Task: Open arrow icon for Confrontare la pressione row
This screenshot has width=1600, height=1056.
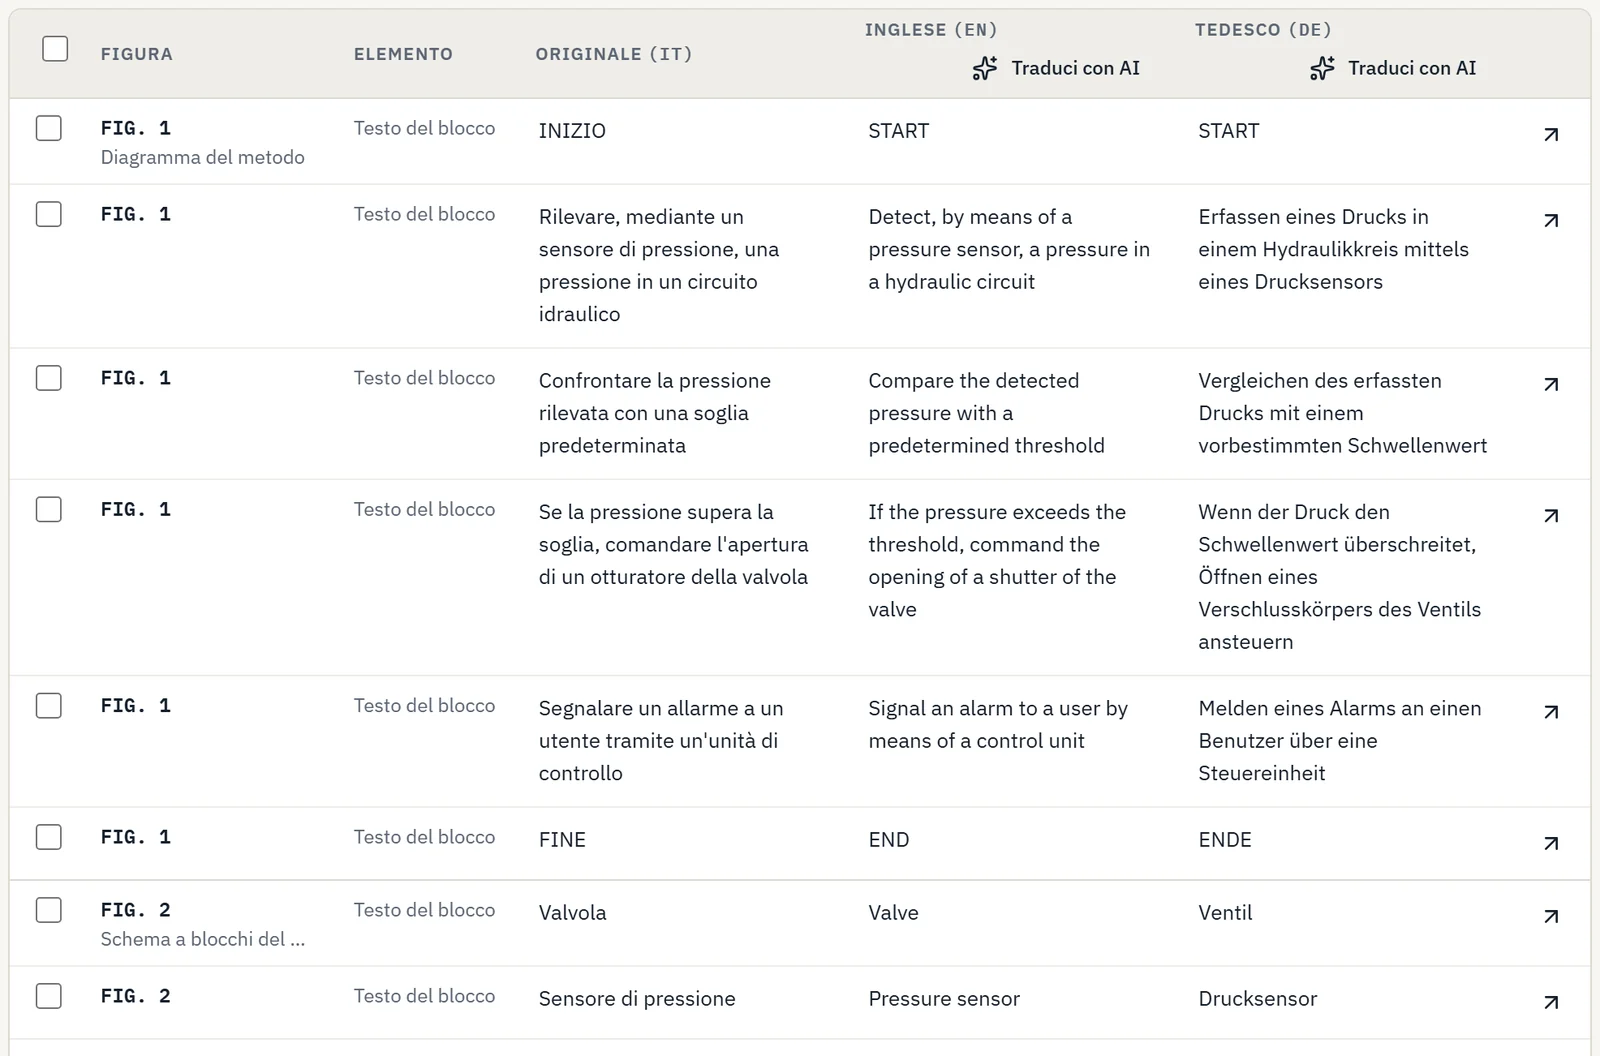Action: (1551, 384)
